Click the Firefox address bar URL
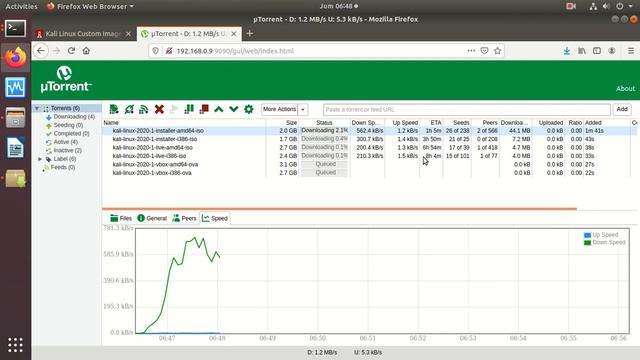This screenshot has height=360, width=640. (x=235, y=51)
